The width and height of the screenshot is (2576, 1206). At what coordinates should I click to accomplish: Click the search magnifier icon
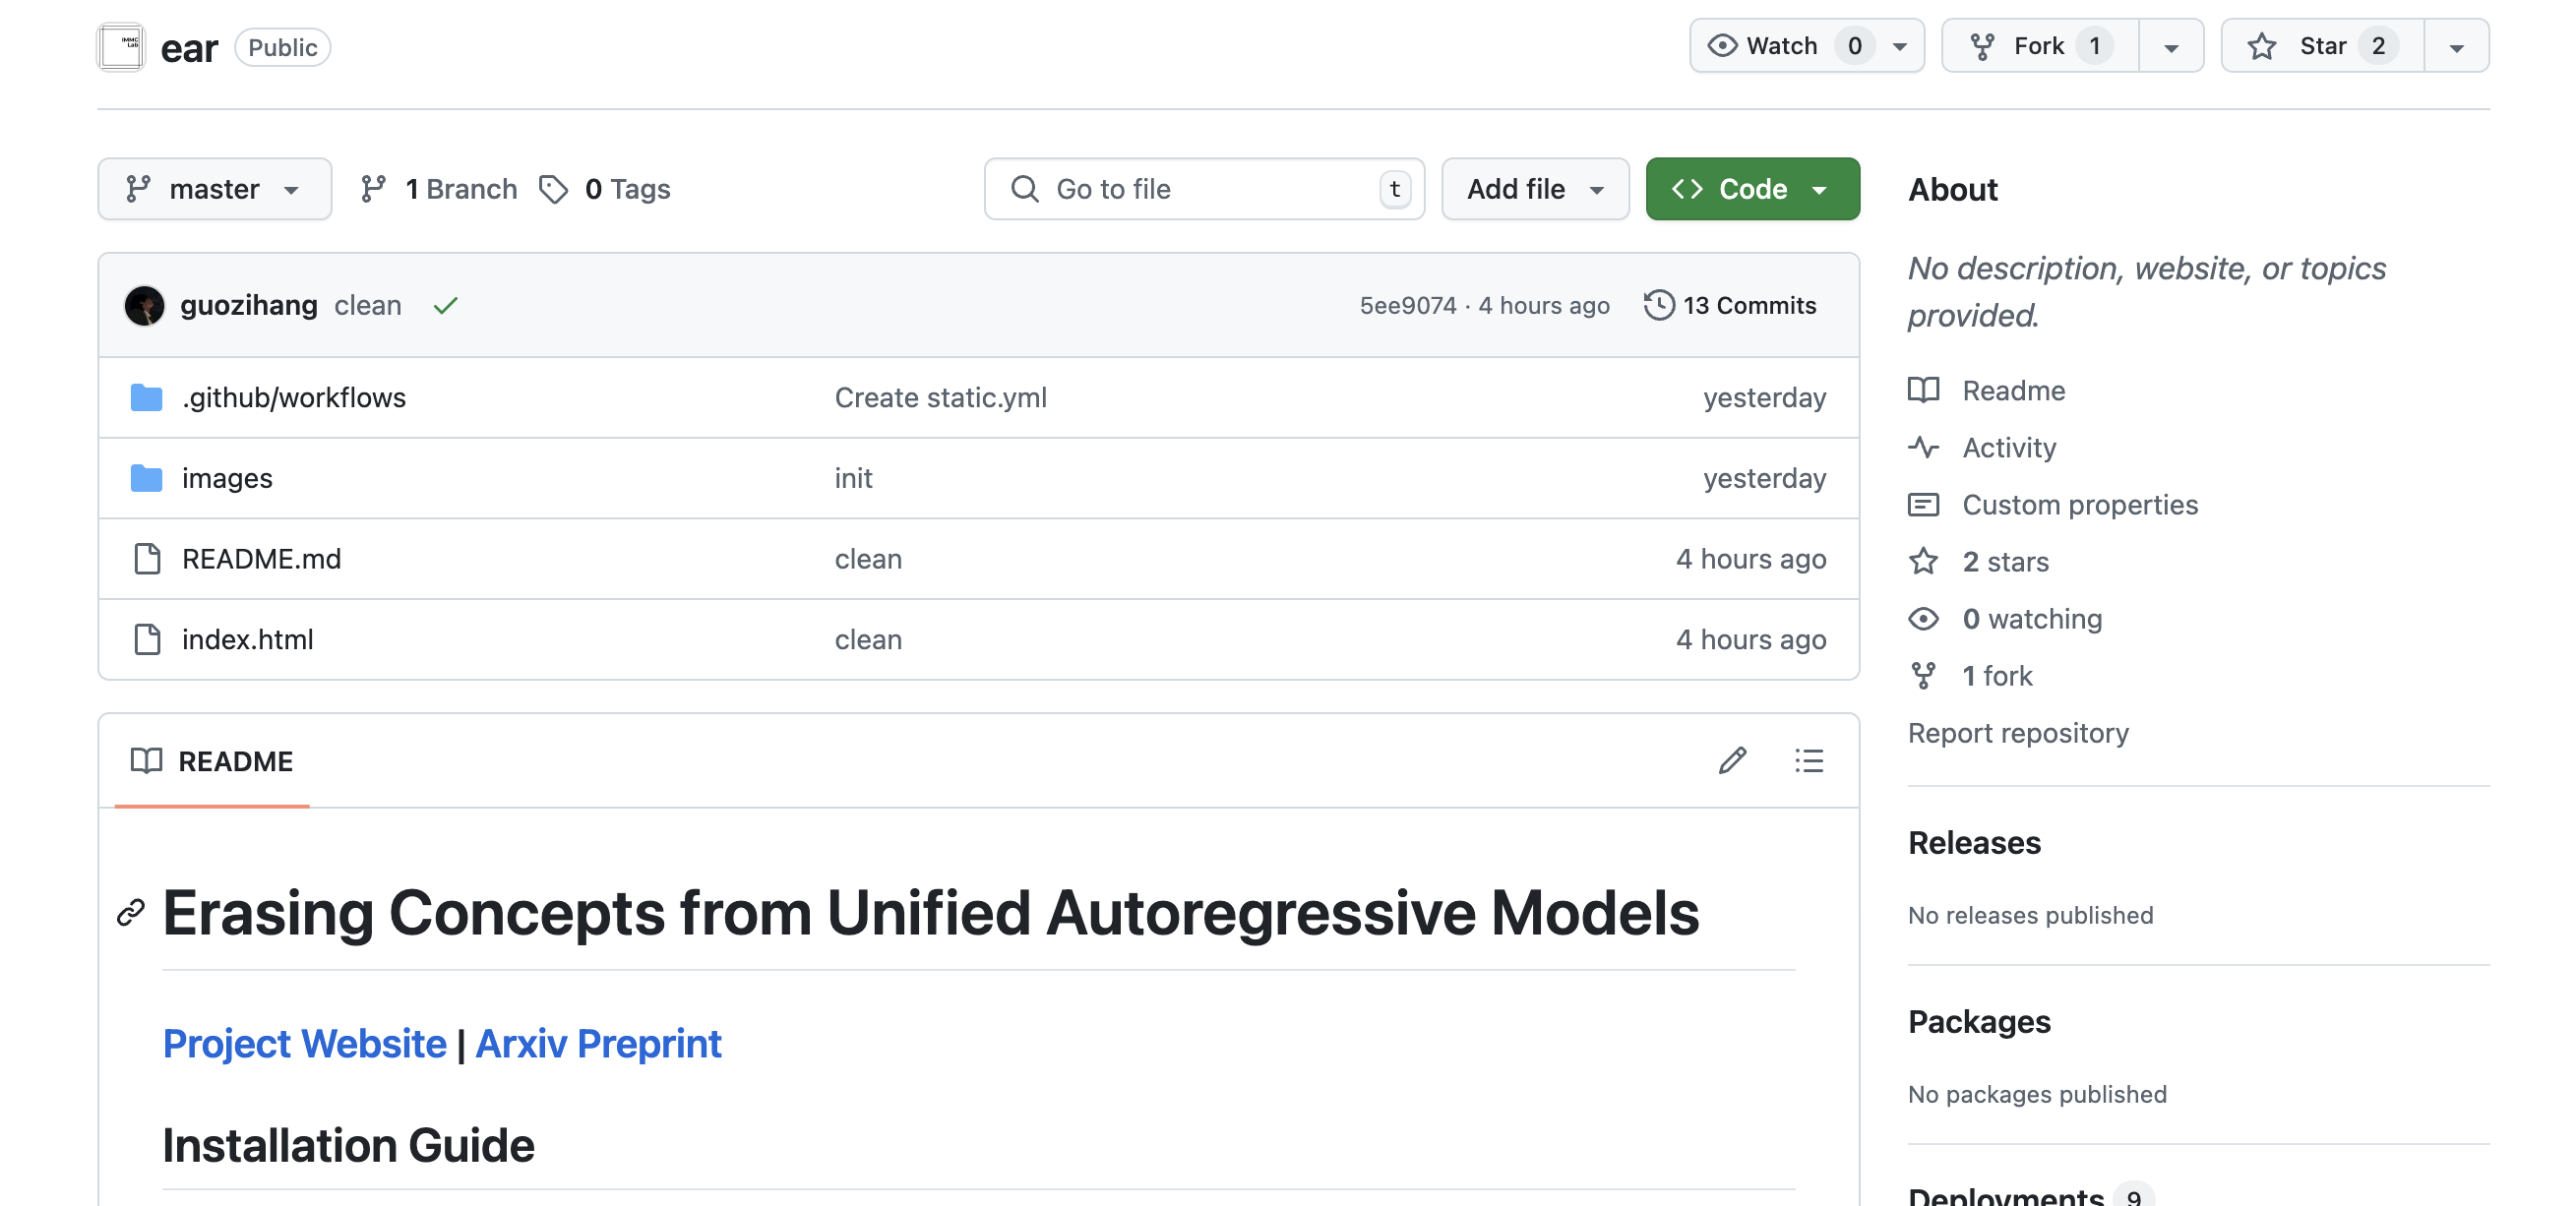click(x=1024, y=189)
